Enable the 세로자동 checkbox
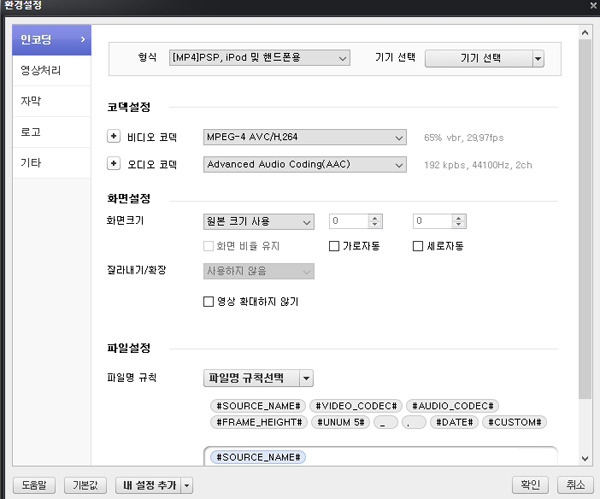 pyautogui.click(x=418, y=246)
